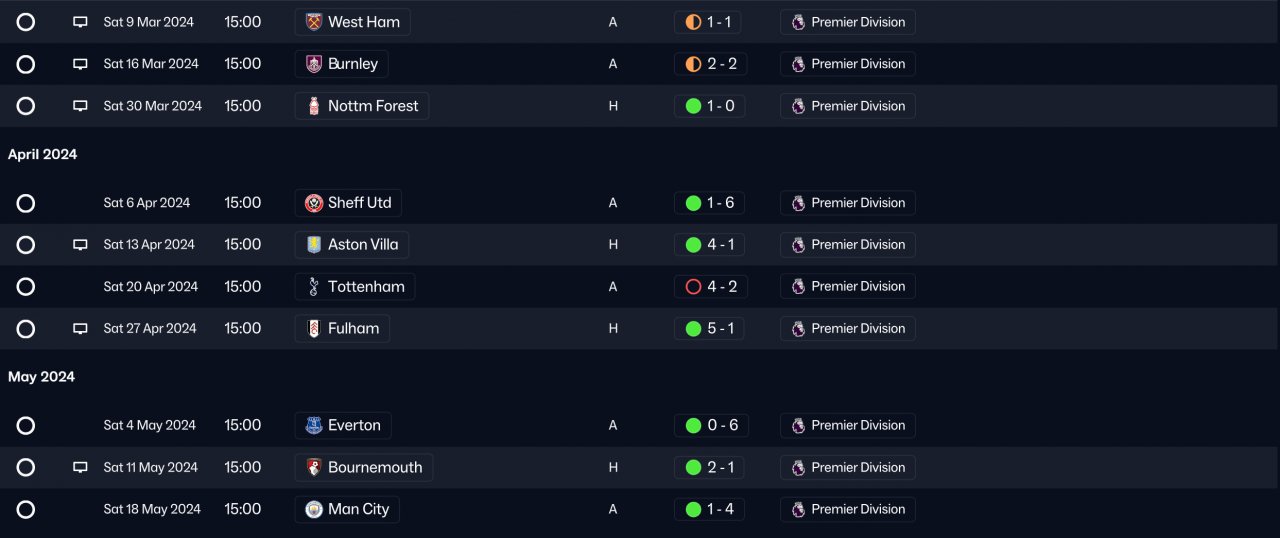
Task: Select the radio circle for the West Ham fixture
Action: point(26,22)
